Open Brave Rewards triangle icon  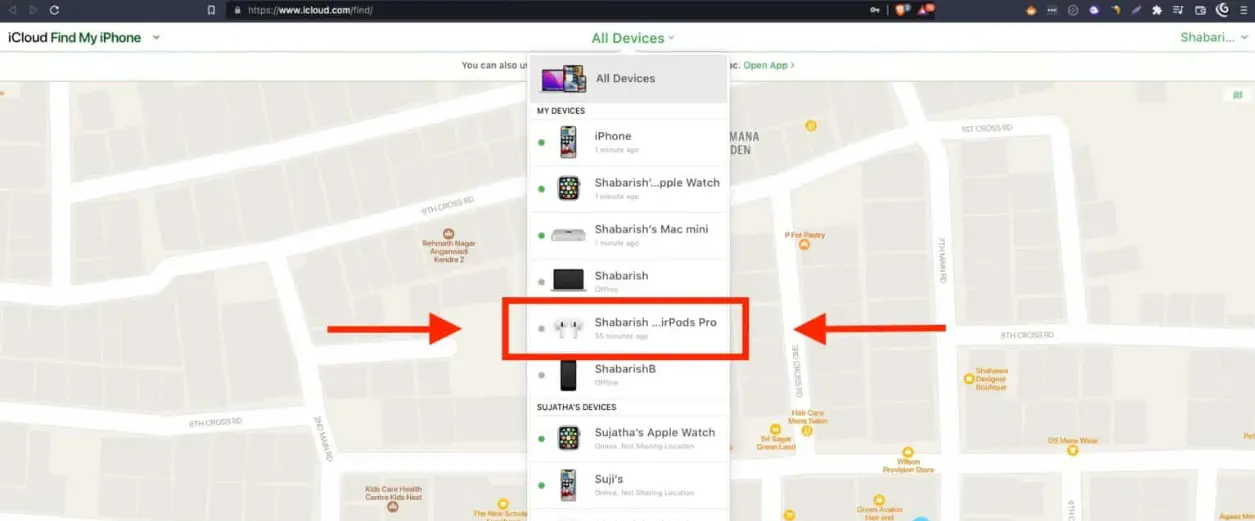click(x=925, y=10)
